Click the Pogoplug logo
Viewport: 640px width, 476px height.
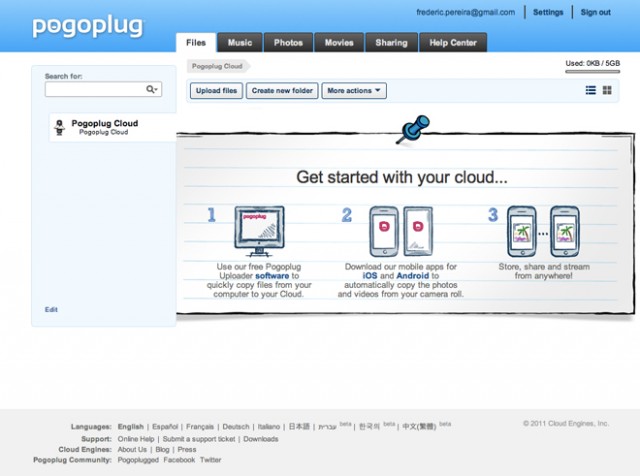(x=88, y=27)
